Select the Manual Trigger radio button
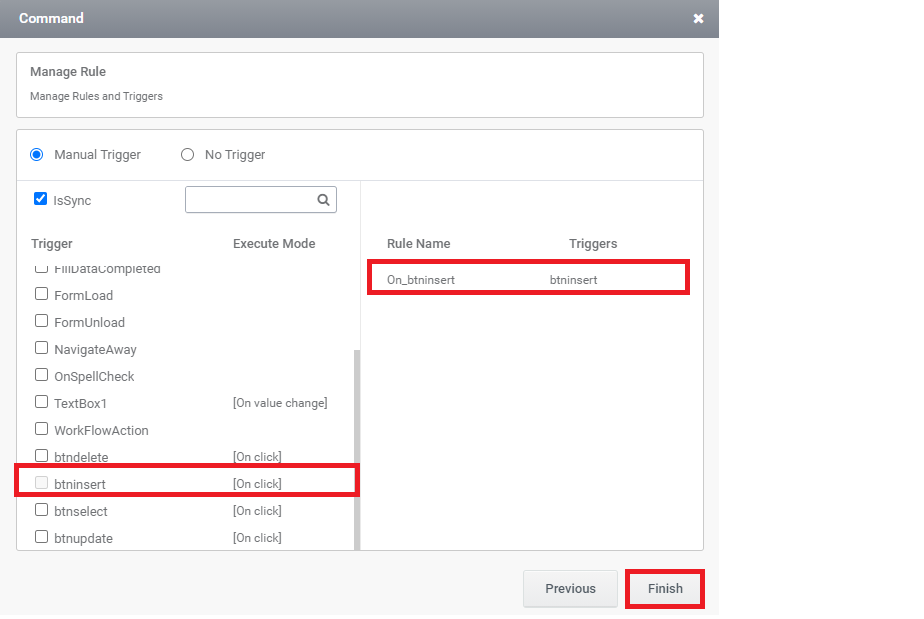Screen dimensions: 924x619 coord(37,154)
